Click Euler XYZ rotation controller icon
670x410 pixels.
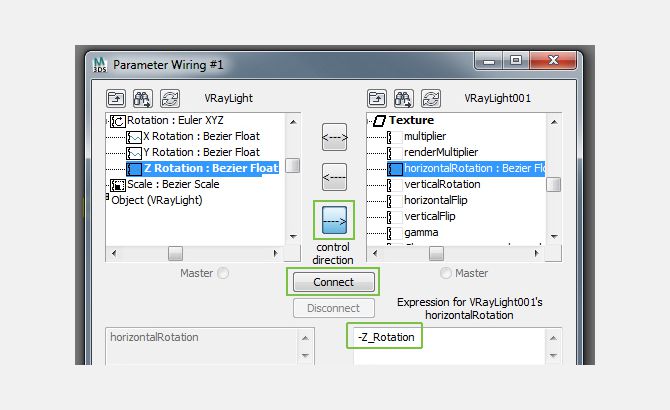point(118,121)
